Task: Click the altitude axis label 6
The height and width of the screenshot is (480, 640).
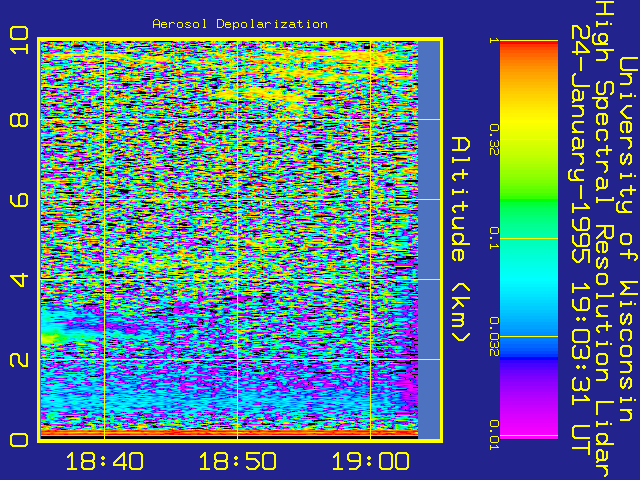Action: tap(19, 200)
